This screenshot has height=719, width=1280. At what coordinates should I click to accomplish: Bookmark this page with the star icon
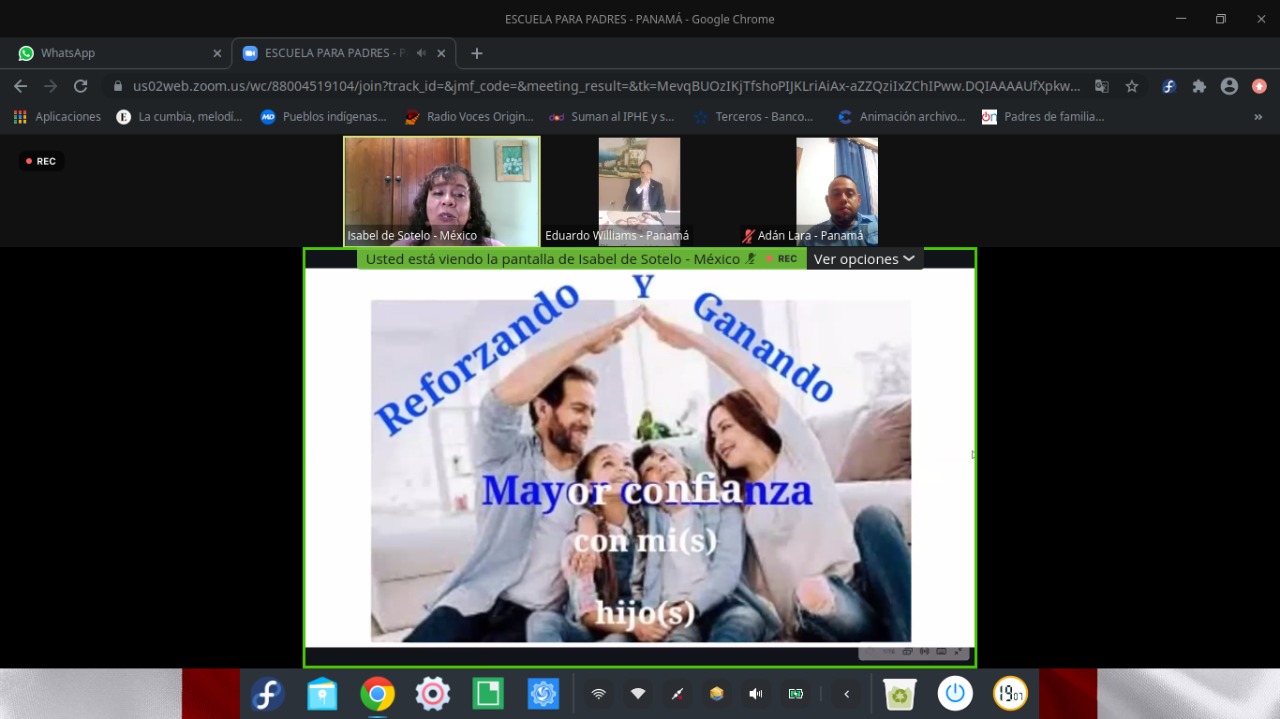point(1132,86)
